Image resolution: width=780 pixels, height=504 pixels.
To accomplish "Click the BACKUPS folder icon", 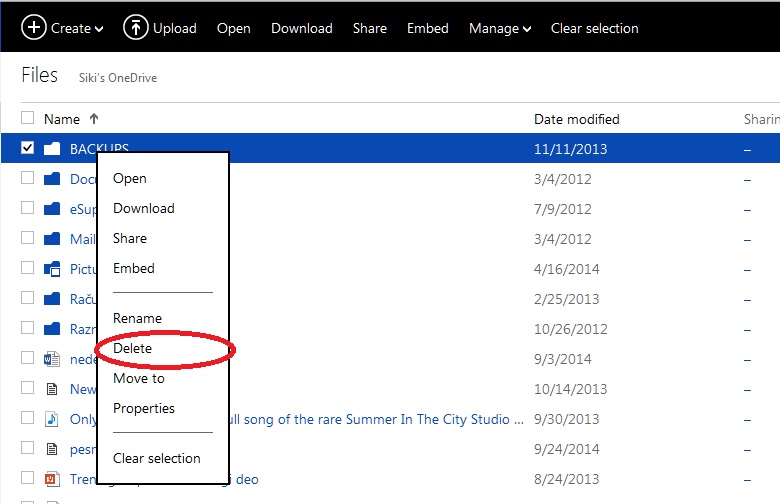I will [x=52, y=149].
